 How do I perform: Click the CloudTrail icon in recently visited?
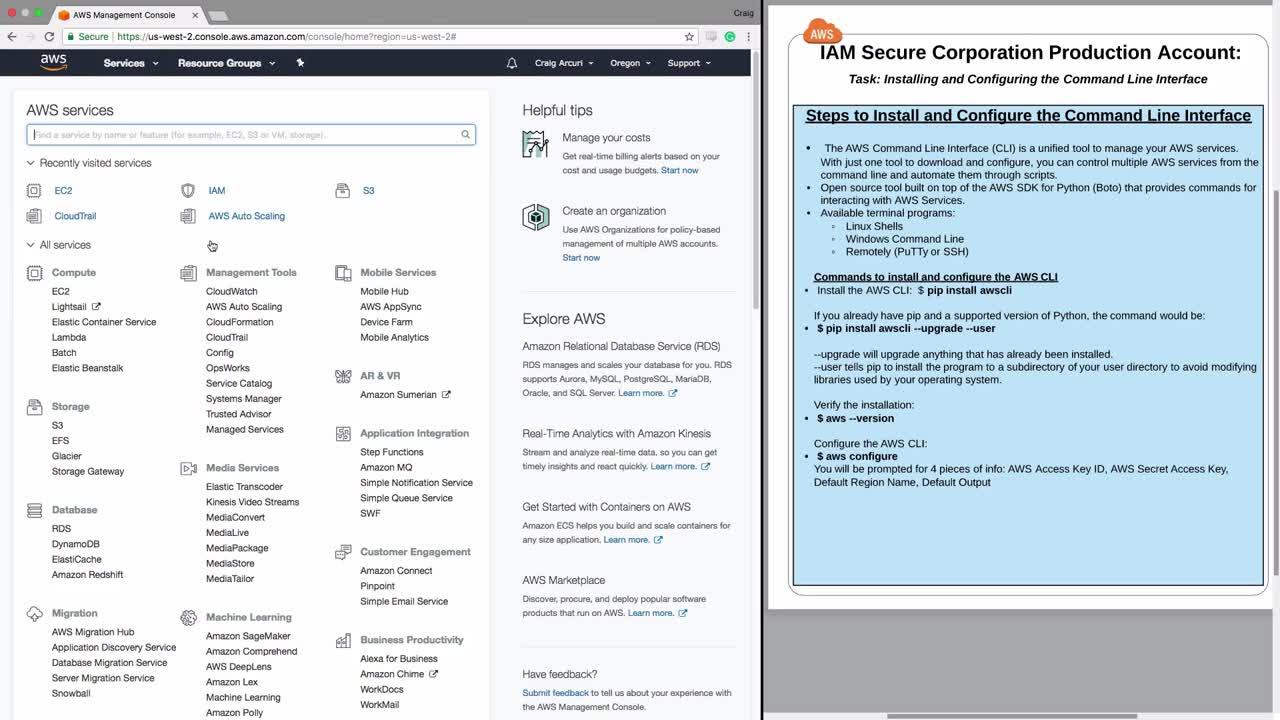click(x=34, y=216)
